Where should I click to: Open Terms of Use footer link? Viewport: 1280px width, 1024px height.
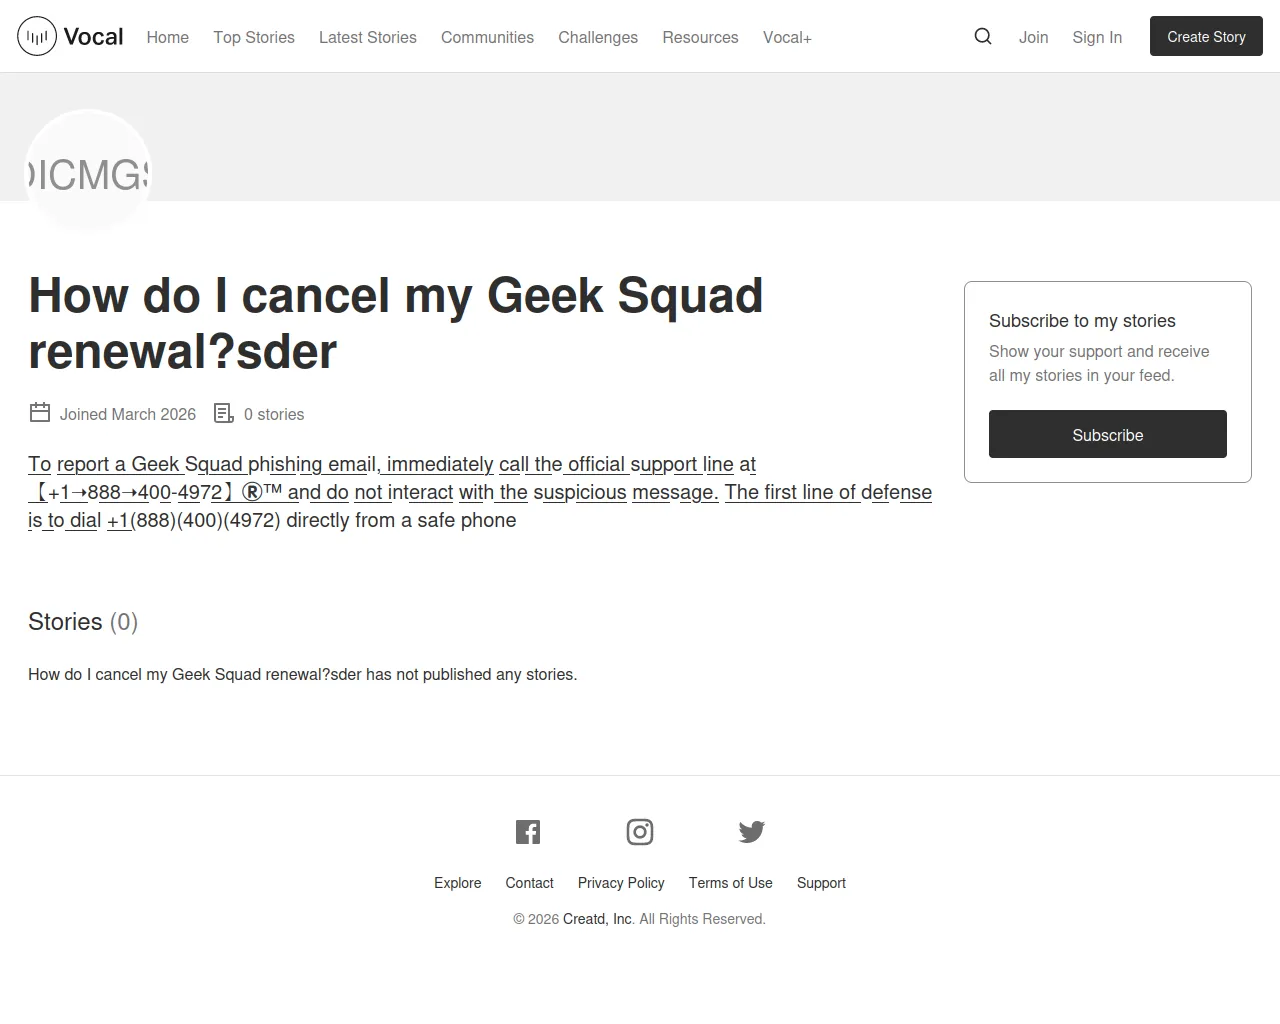pos(731,883)
